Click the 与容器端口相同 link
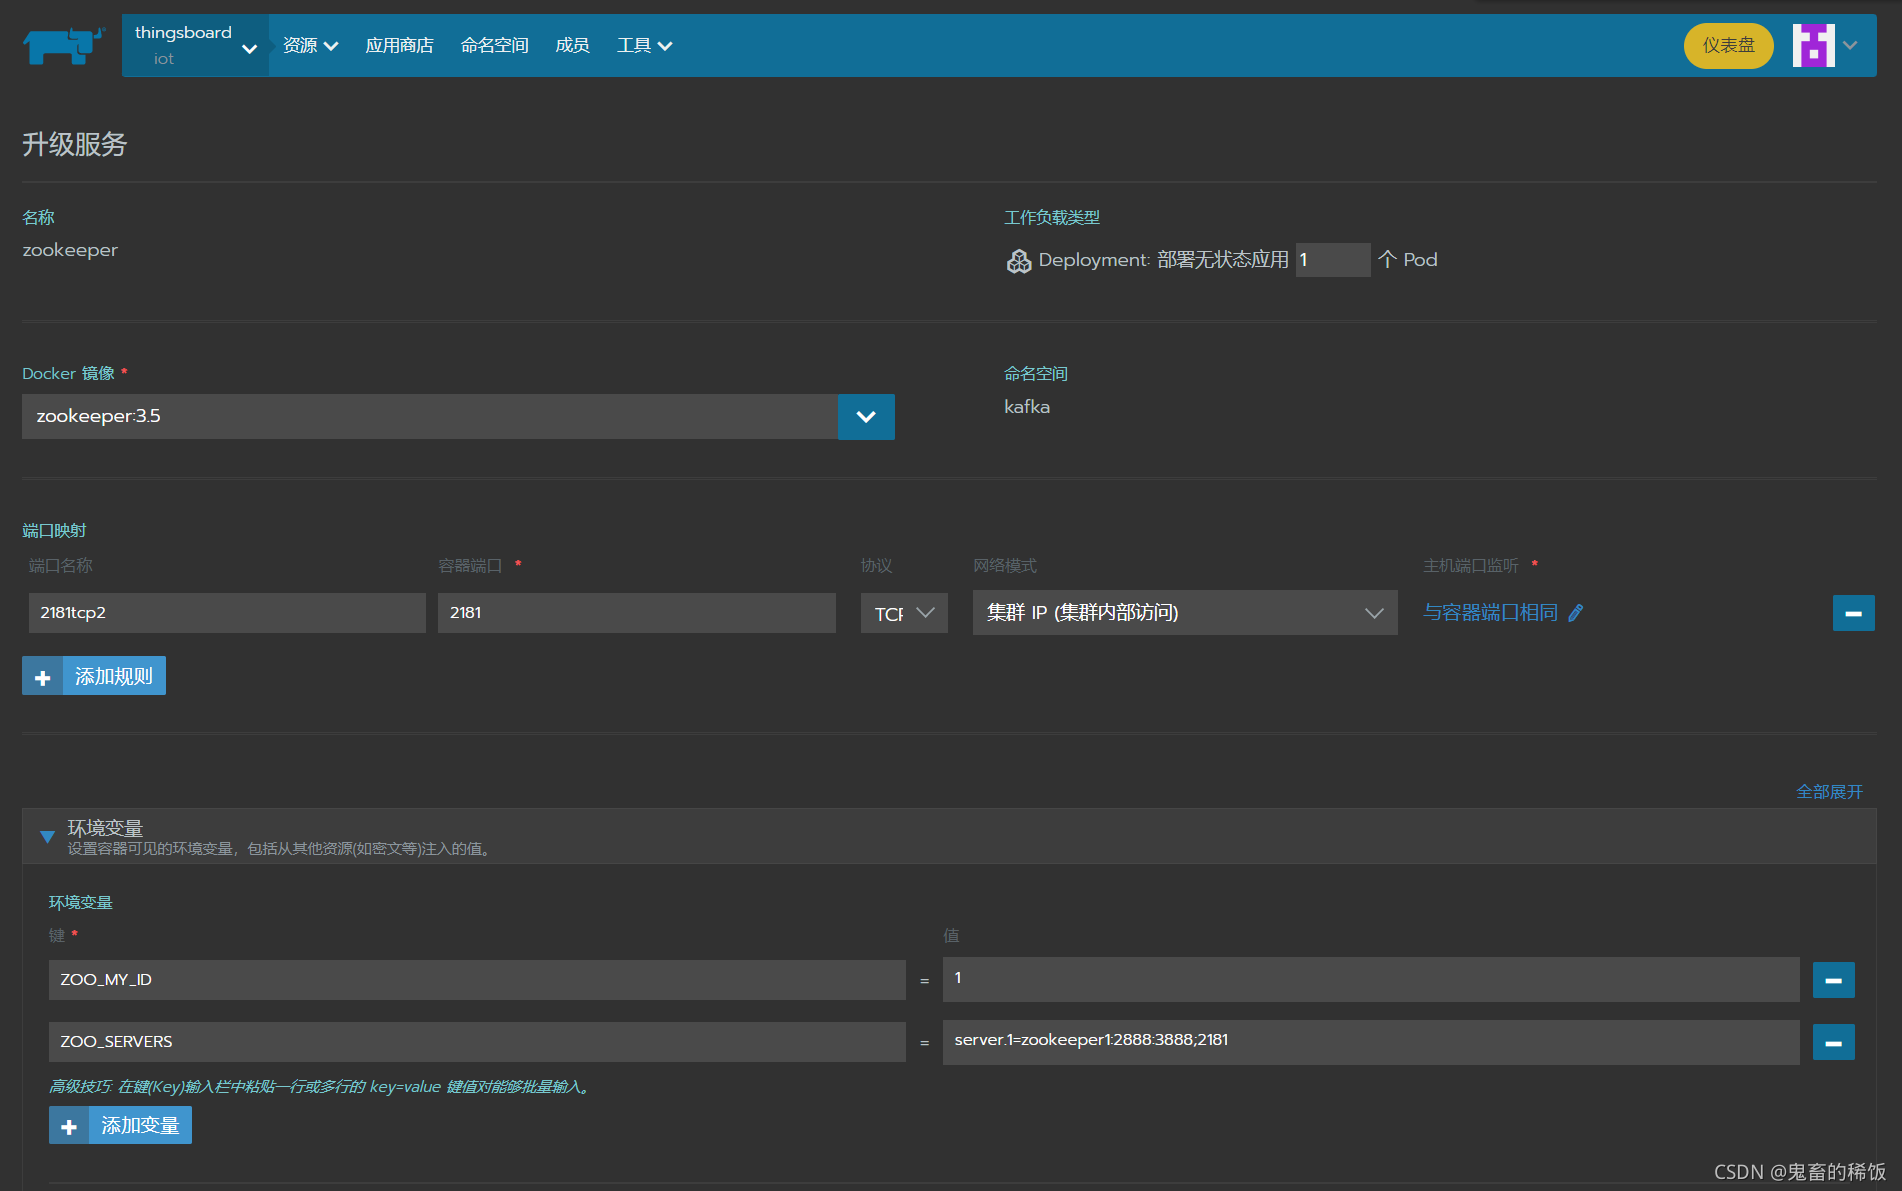Screen dimensions: 1902x1191 [1490, 613]
